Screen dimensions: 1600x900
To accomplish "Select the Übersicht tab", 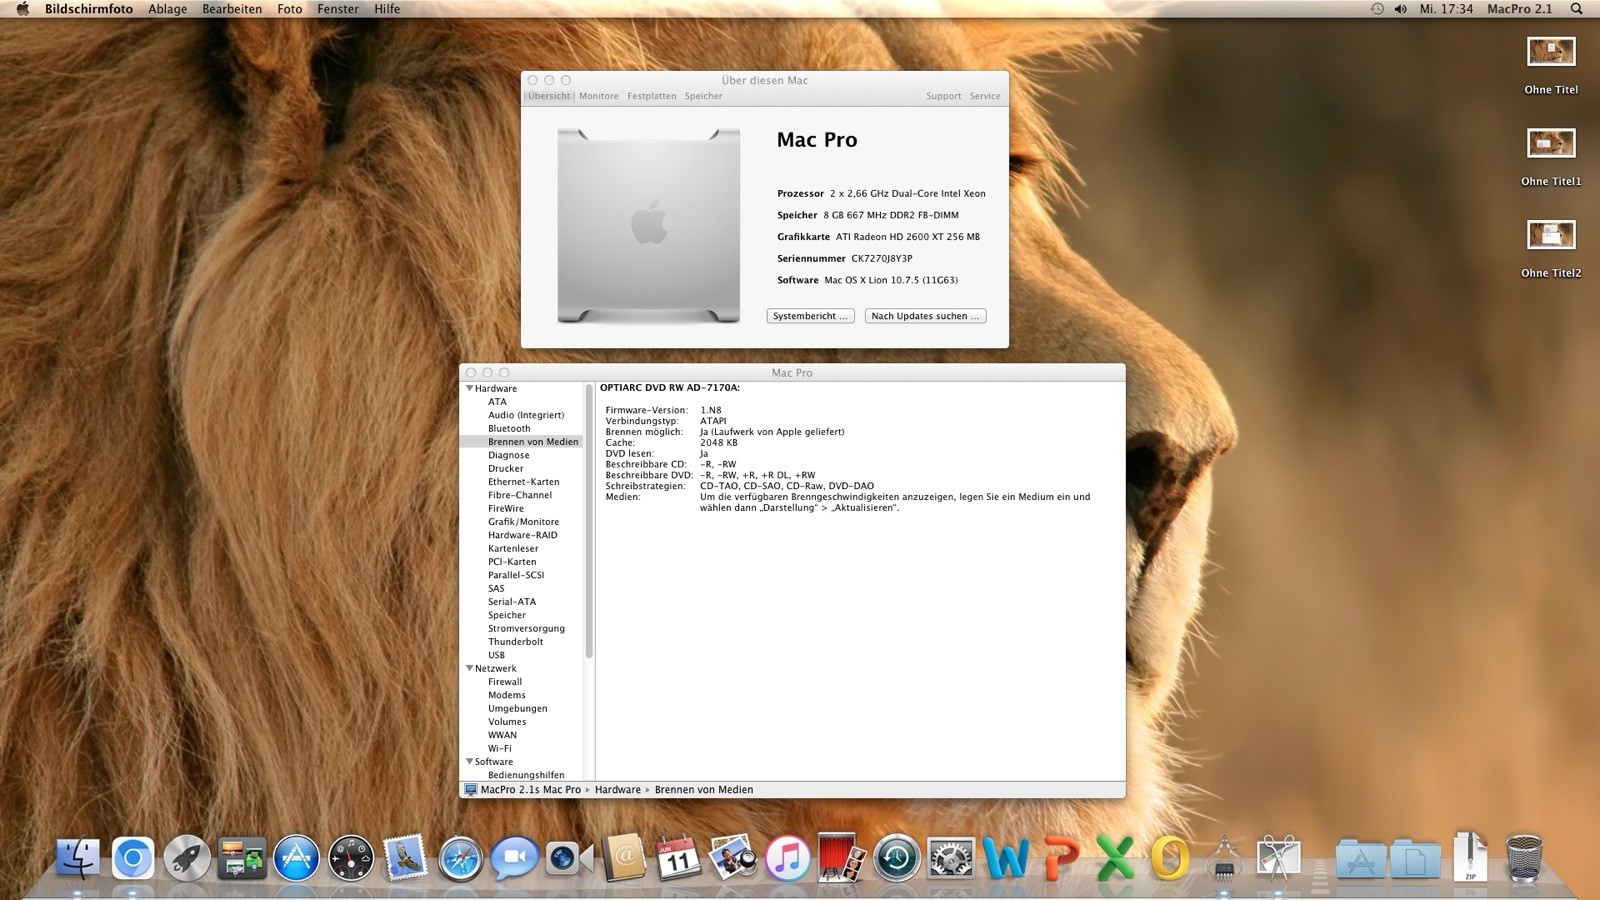I will coord(549,96).
